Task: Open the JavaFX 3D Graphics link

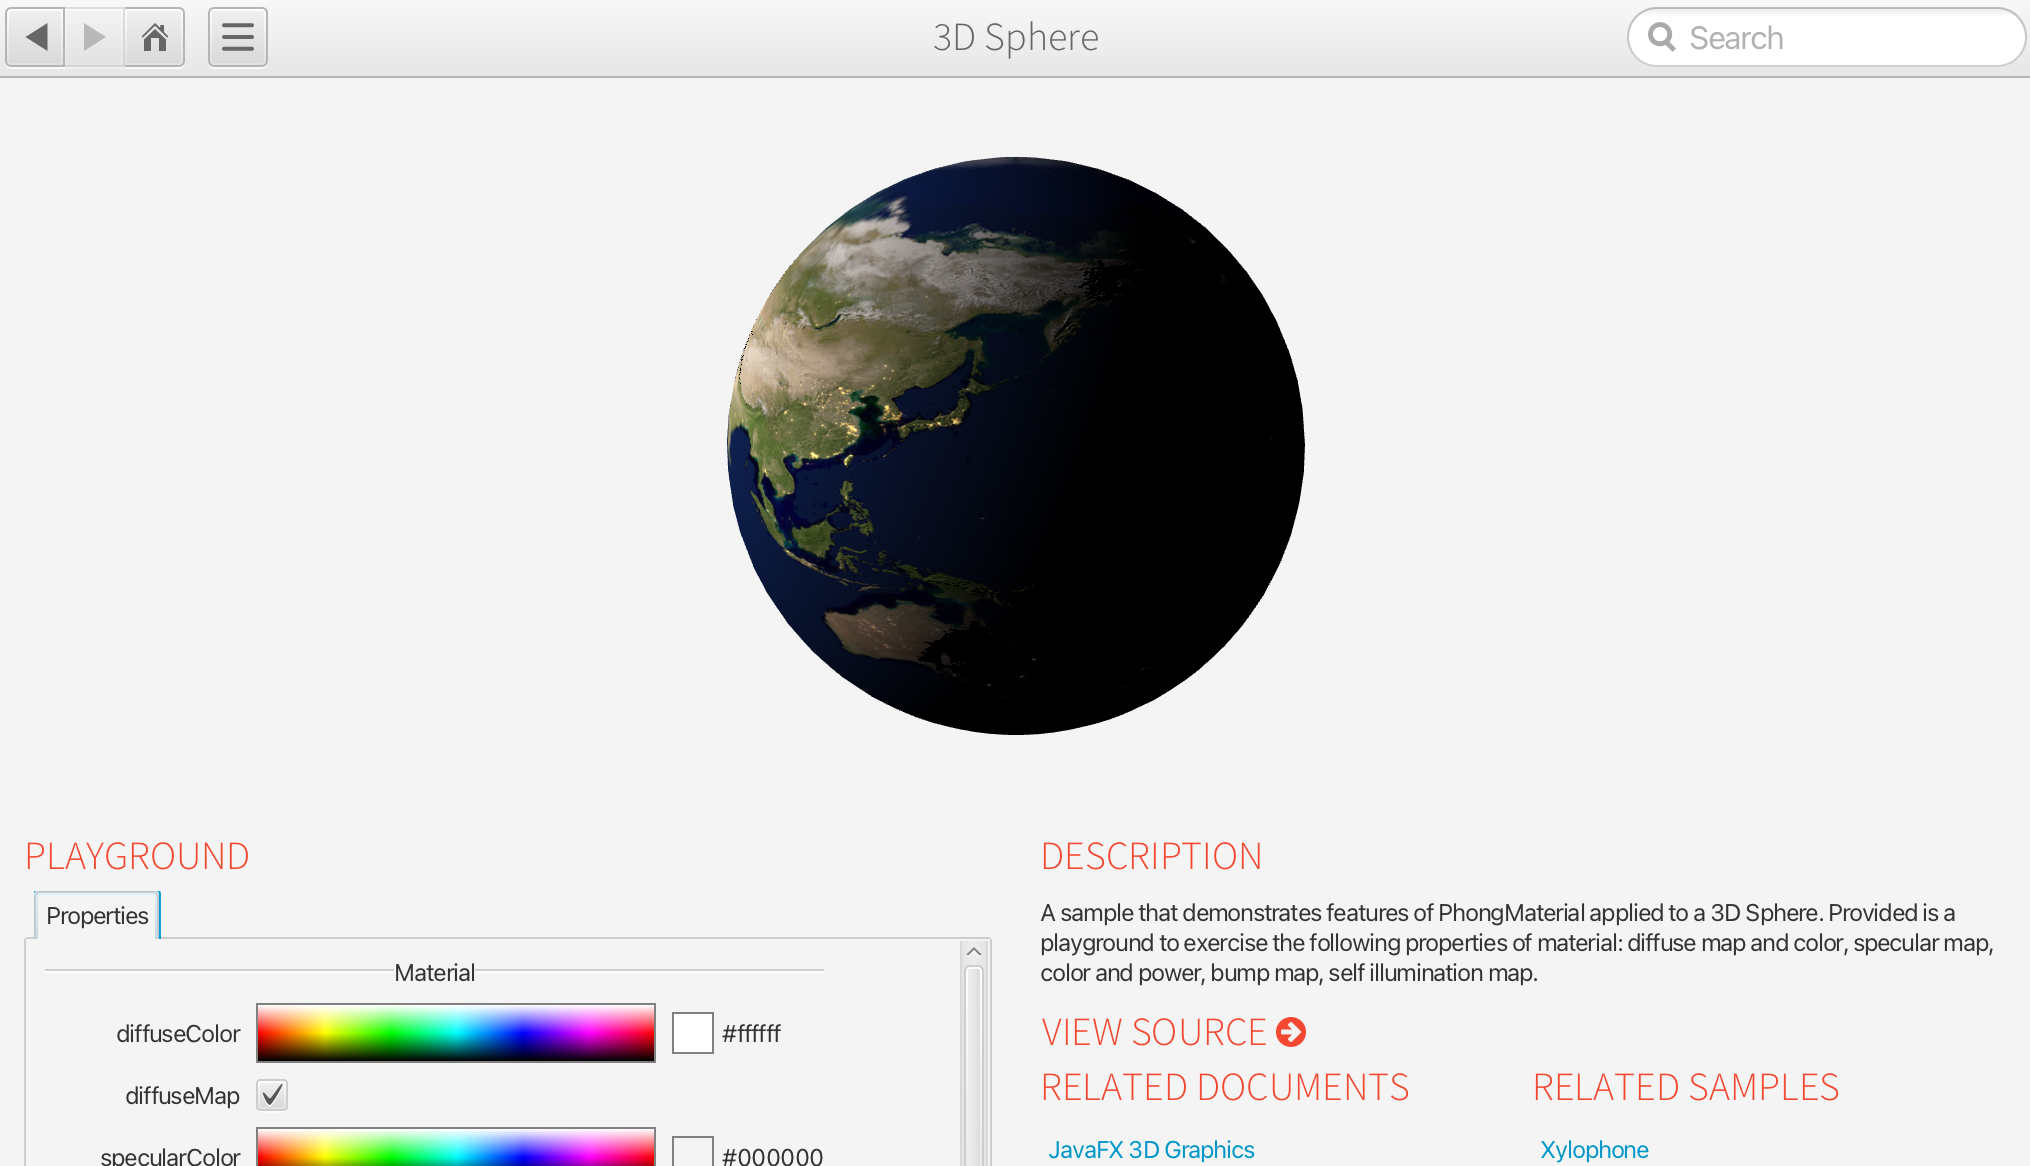Action: pyautogui.click(x=1151, y=1149)
